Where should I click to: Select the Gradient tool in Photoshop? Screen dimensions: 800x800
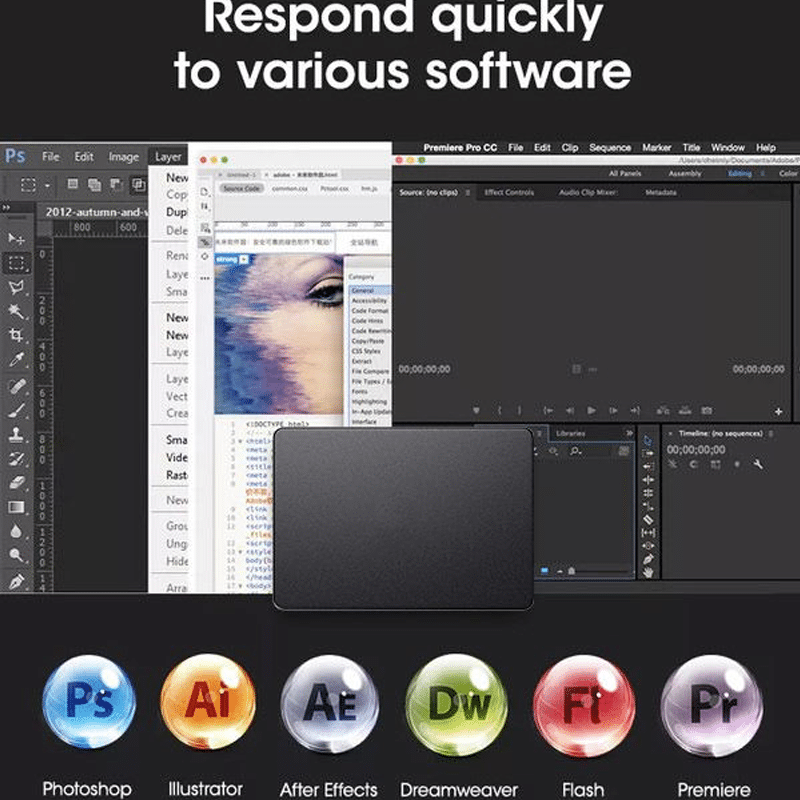16,507
